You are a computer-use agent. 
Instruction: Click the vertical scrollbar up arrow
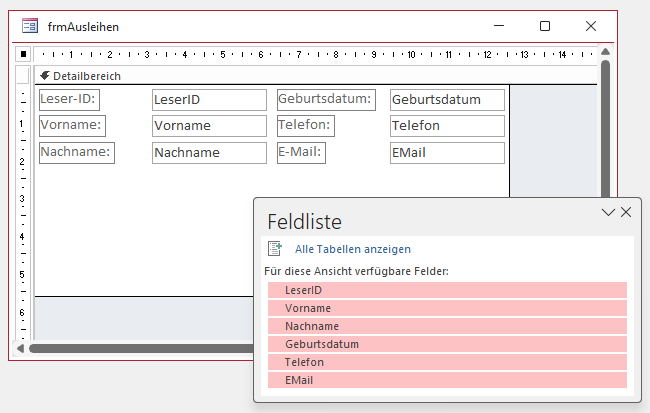click(605, 52)
